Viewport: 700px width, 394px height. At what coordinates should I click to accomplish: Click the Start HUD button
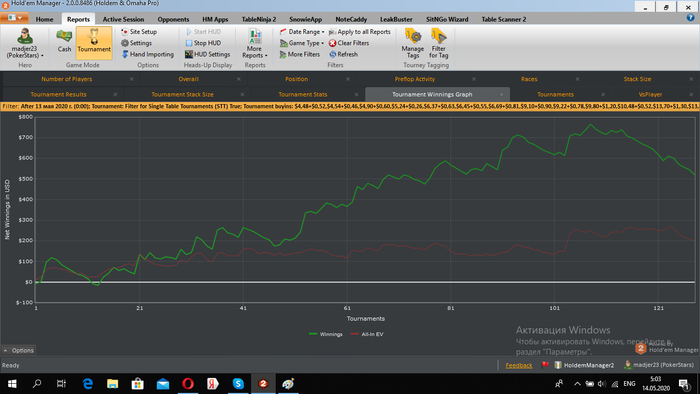point(203,32)
